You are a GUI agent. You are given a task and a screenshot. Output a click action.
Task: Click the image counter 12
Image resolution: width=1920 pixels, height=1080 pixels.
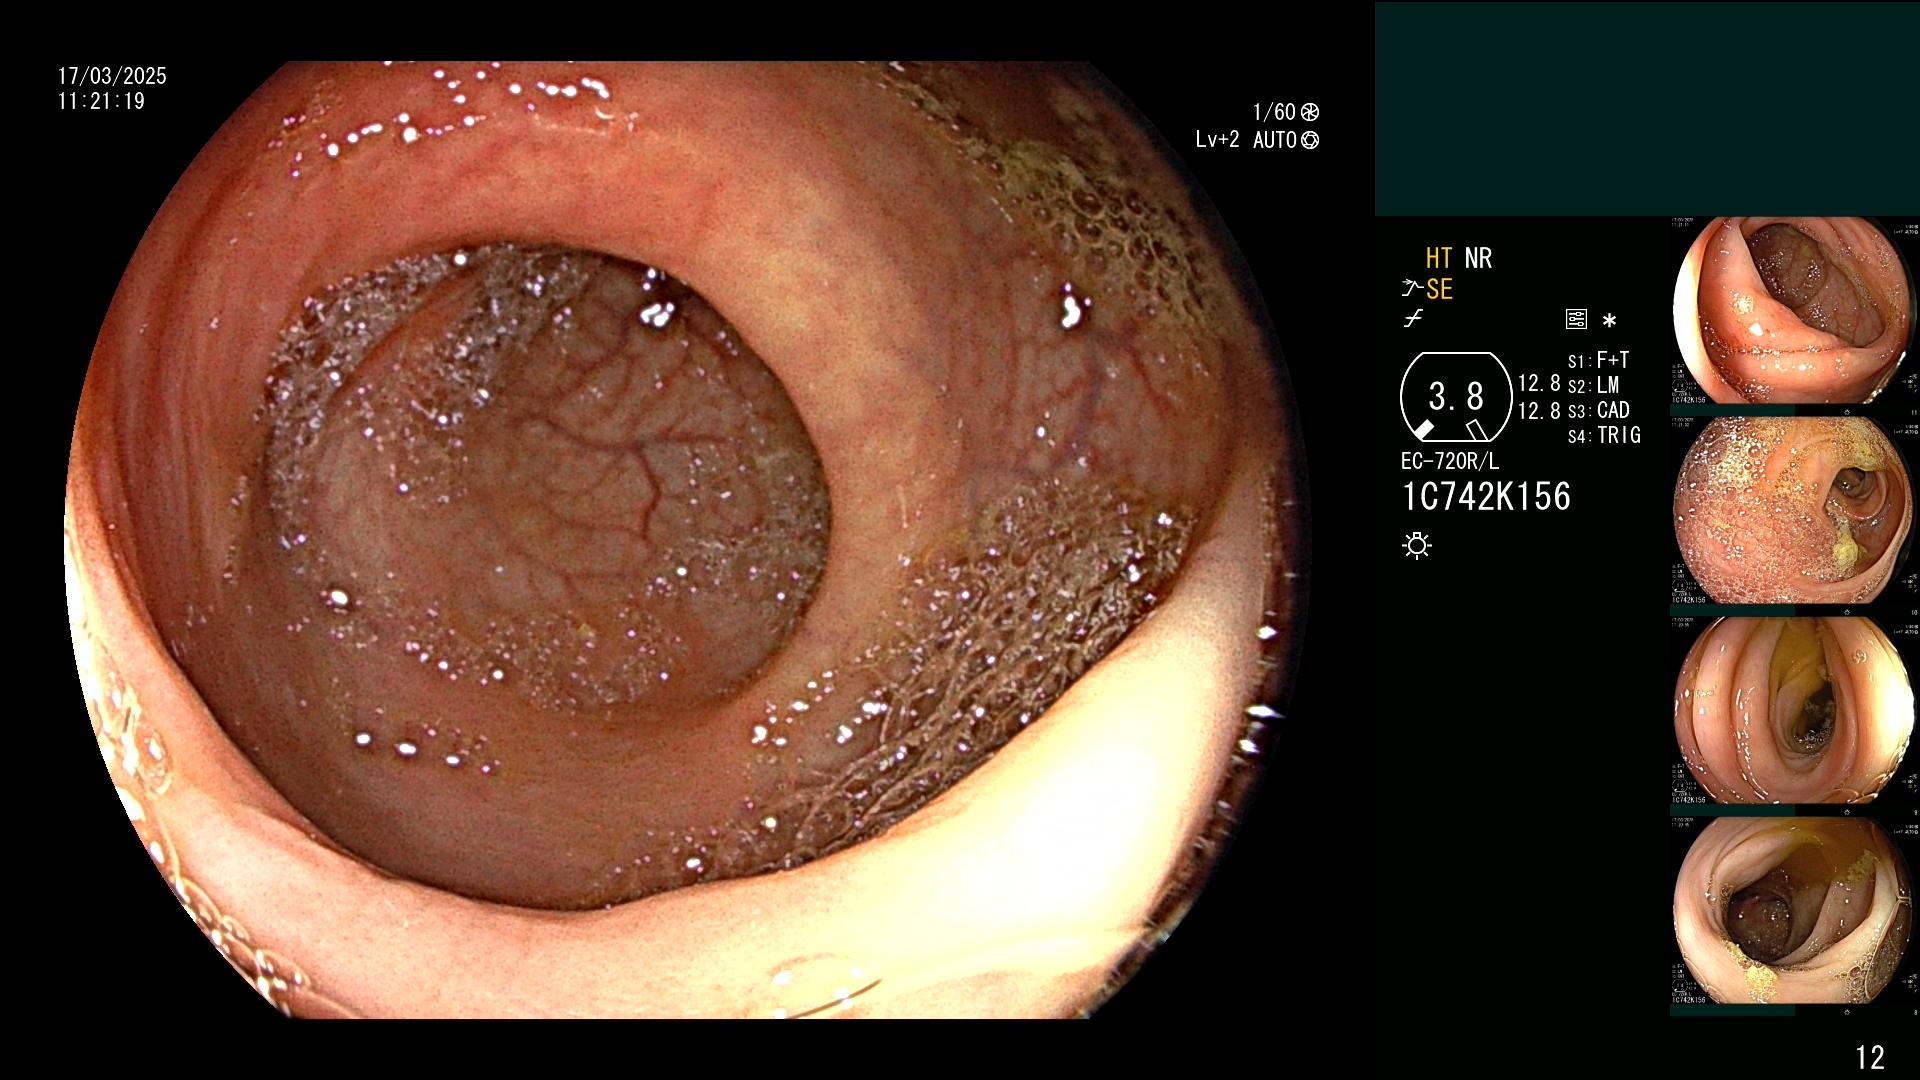1870,1057
